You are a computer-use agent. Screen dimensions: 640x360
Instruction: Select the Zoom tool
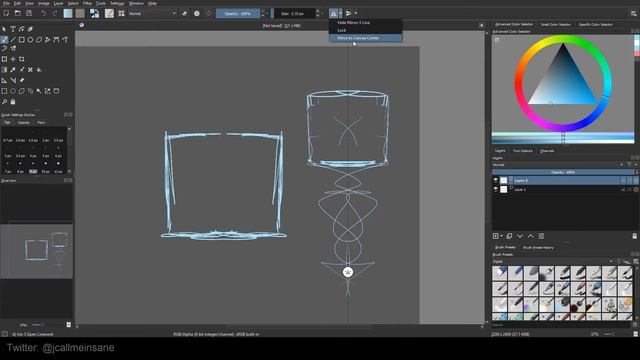point(4,102)
